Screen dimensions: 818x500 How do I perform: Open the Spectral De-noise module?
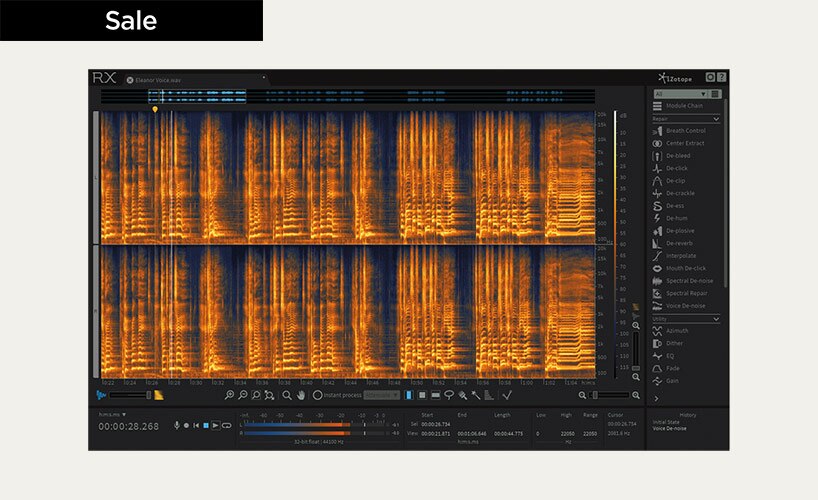tap(682, 281)
